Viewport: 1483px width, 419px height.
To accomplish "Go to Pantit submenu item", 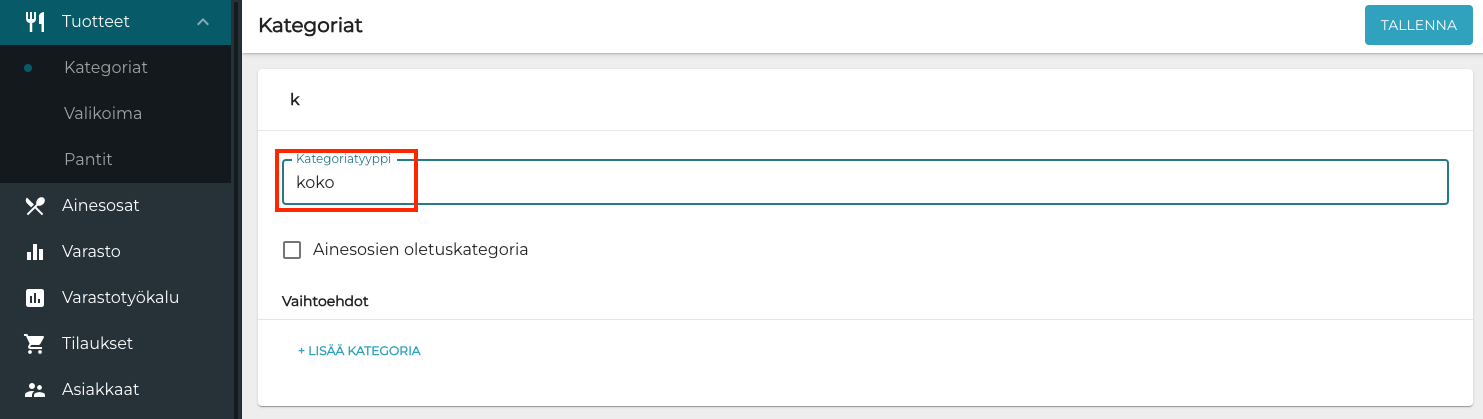I will (88, 160).
